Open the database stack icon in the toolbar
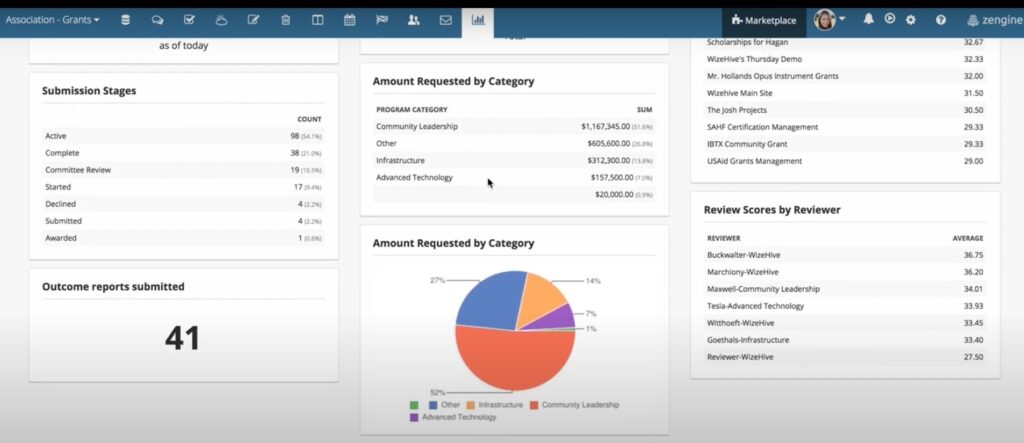 coord(125,20)
